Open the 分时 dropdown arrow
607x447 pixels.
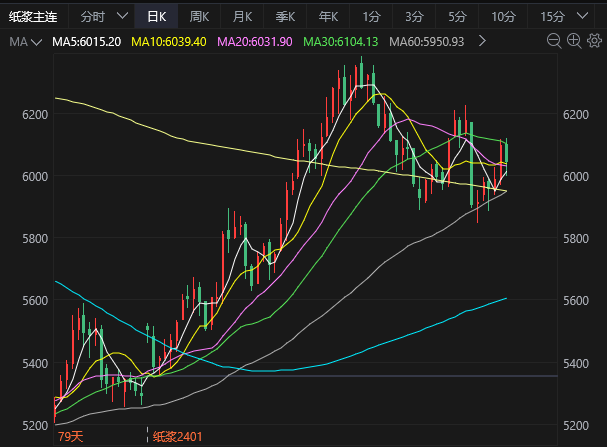[x=122, y=16]
